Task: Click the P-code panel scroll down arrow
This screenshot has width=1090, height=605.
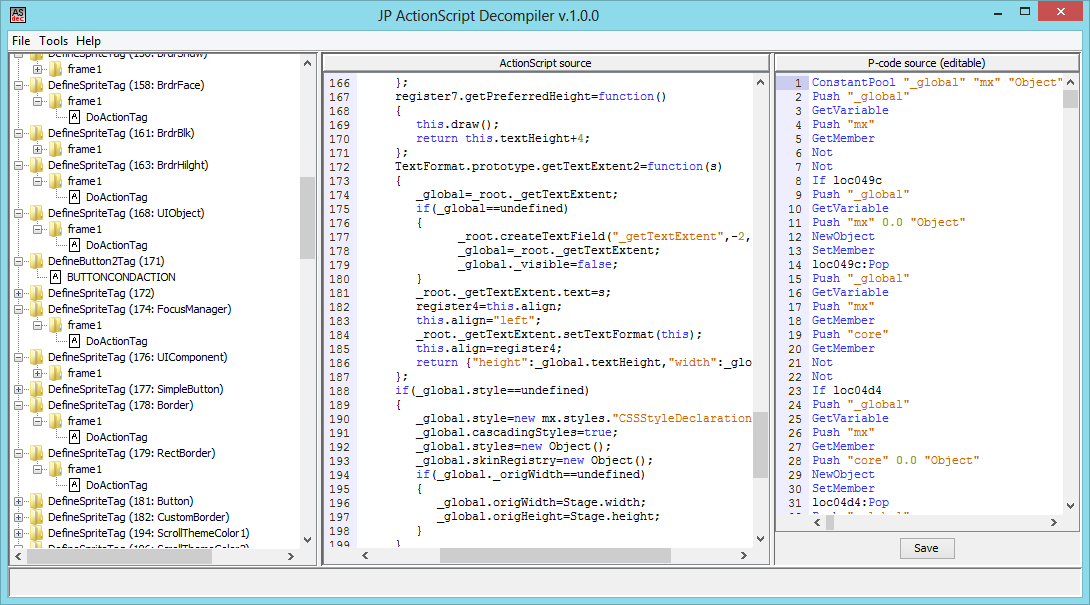Action: [1071, 506]
